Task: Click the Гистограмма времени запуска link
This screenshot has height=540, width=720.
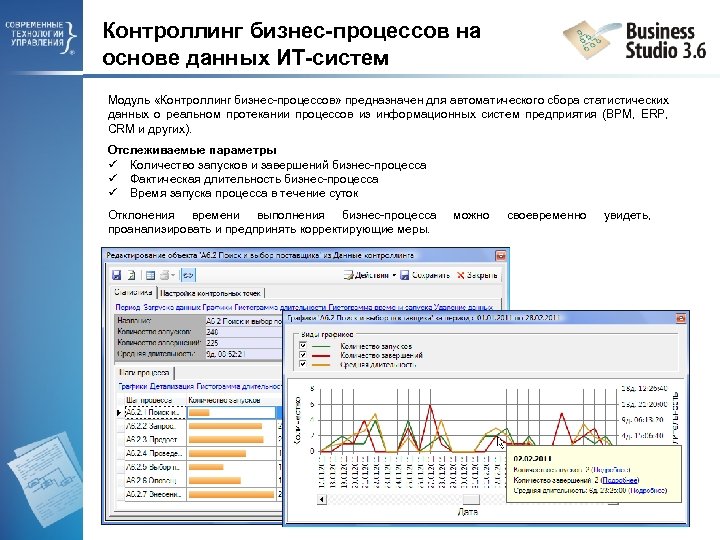Action: click(380, 307)
